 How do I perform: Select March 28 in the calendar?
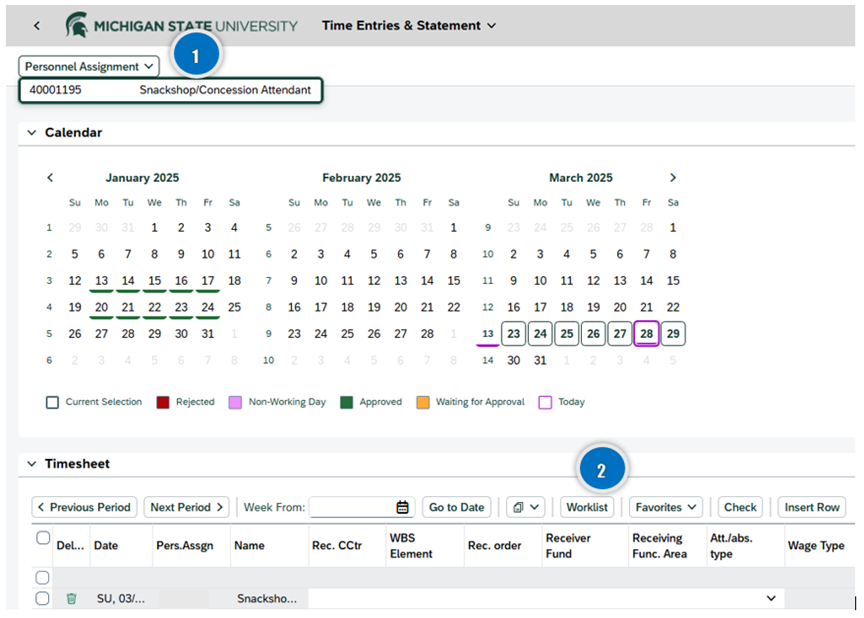[646, 334]
